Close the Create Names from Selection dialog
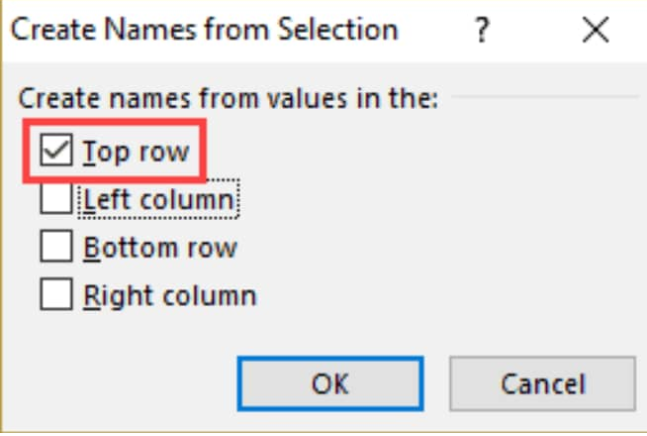Image resolution: width=647 pixels, height=436 pixels. 595,30
